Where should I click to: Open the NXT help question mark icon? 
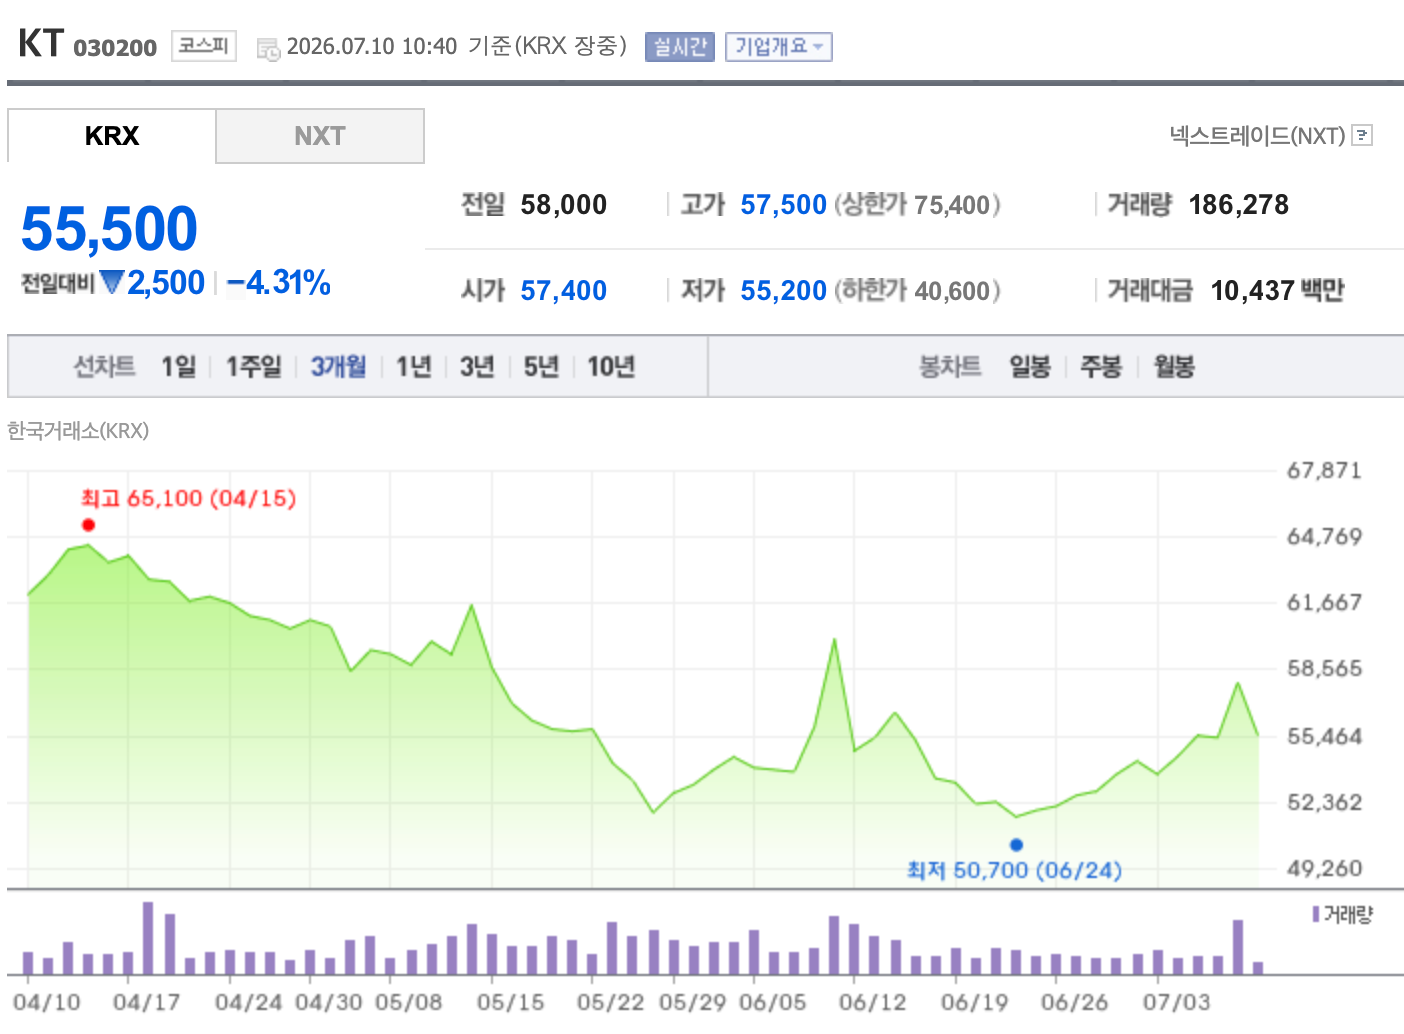[1362, 135]
